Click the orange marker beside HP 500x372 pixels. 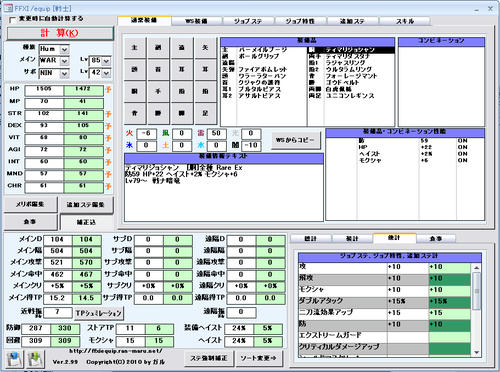[108, 90]
